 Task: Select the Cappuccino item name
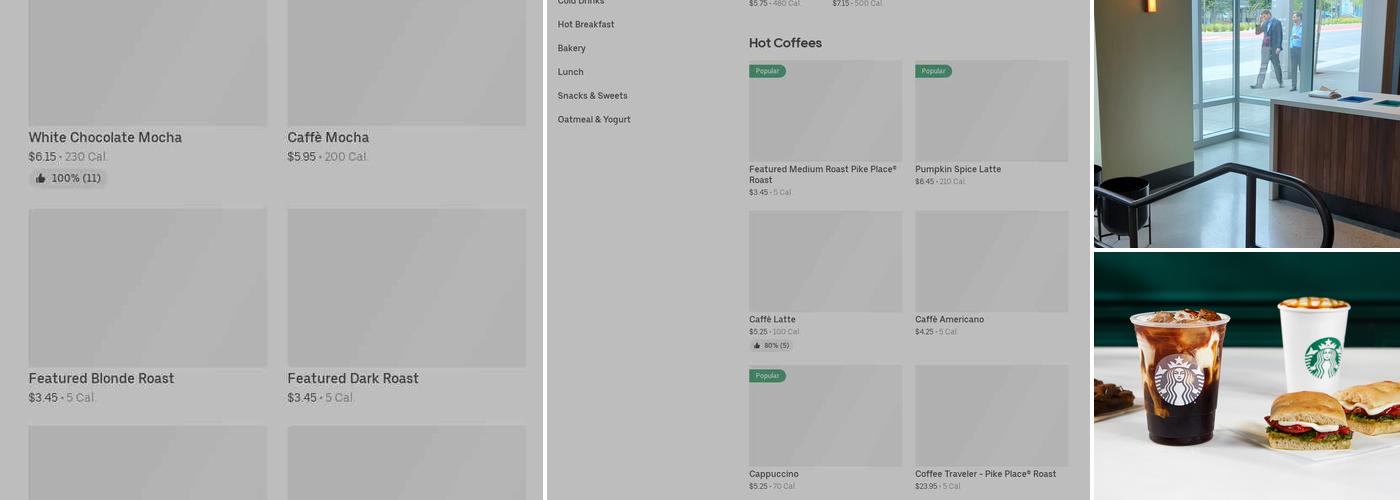(x=774, y=474)
